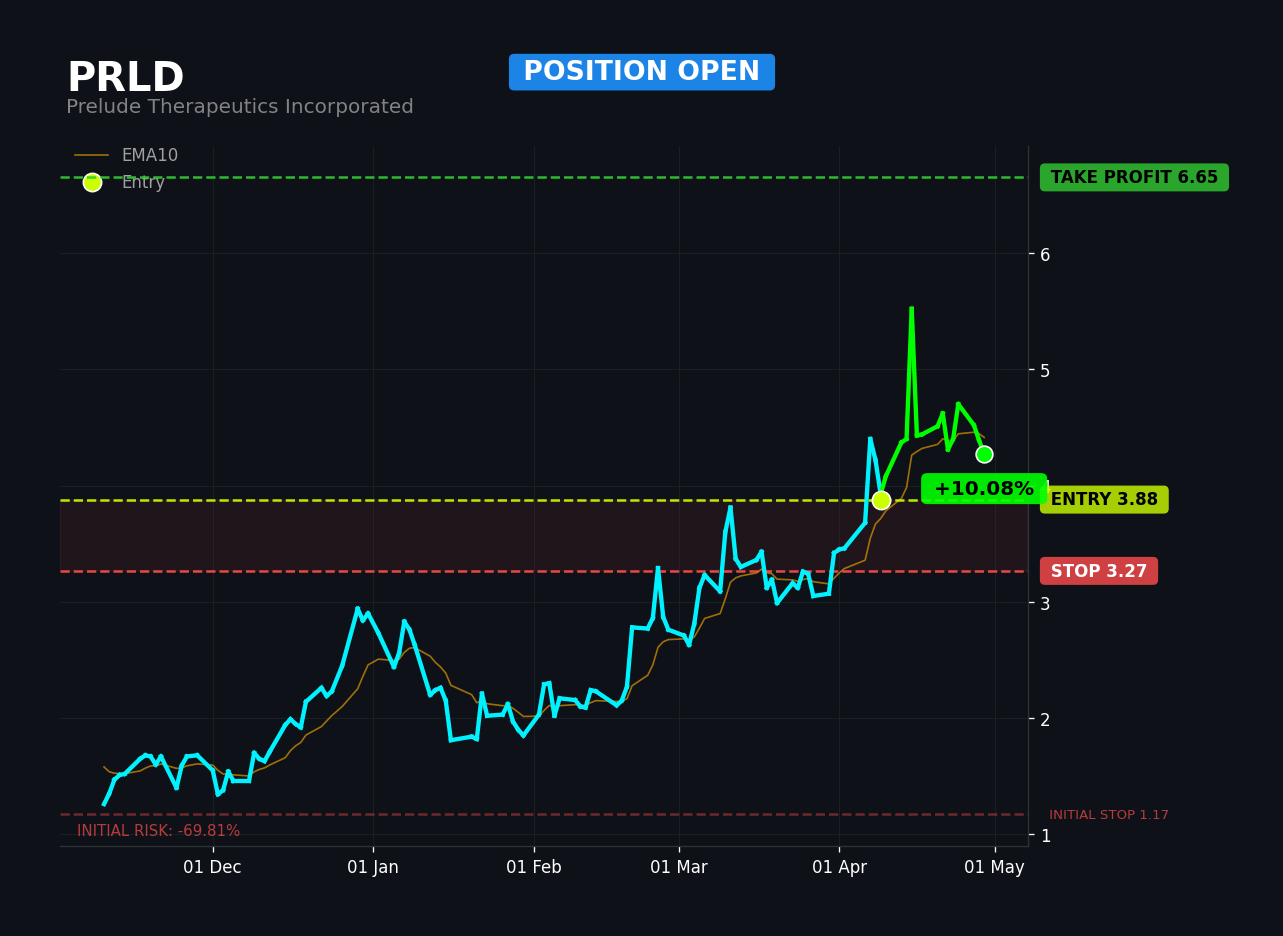Click the price axis value 1
The height and width of the screenshot is (936, 1283).
pyautogui.click(x=1045, y=835)
